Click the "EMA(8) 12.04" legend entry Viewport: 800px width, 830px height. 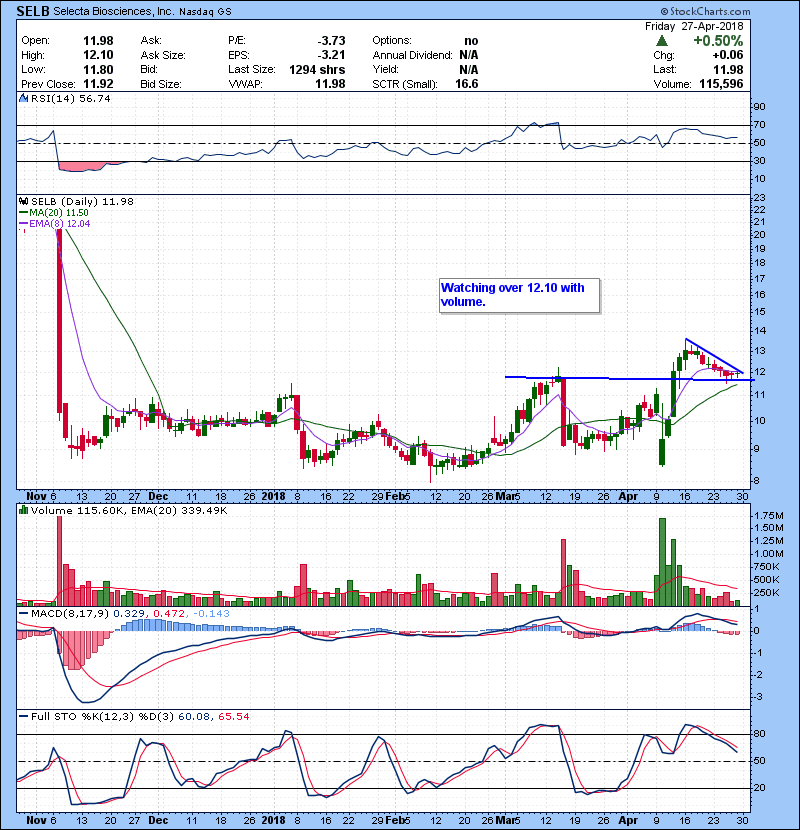pyautogui.click(x=59, y=223)
